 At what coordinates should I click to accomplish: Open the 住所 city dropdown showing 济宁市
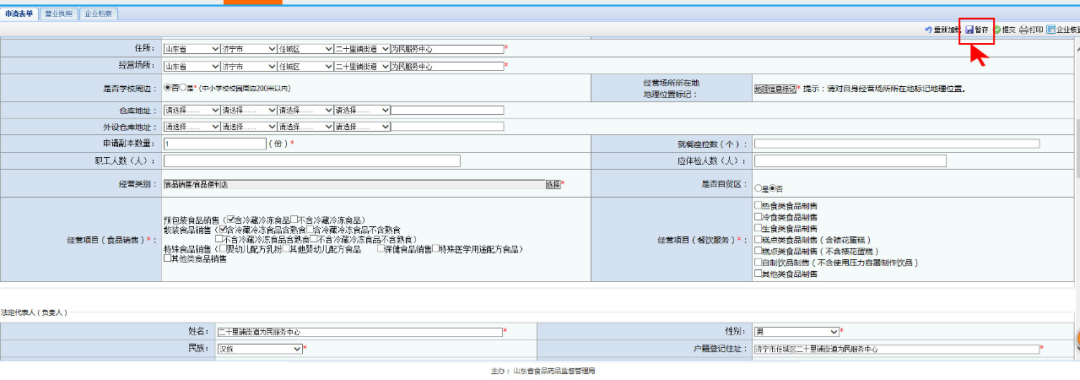tap(248, 49)
